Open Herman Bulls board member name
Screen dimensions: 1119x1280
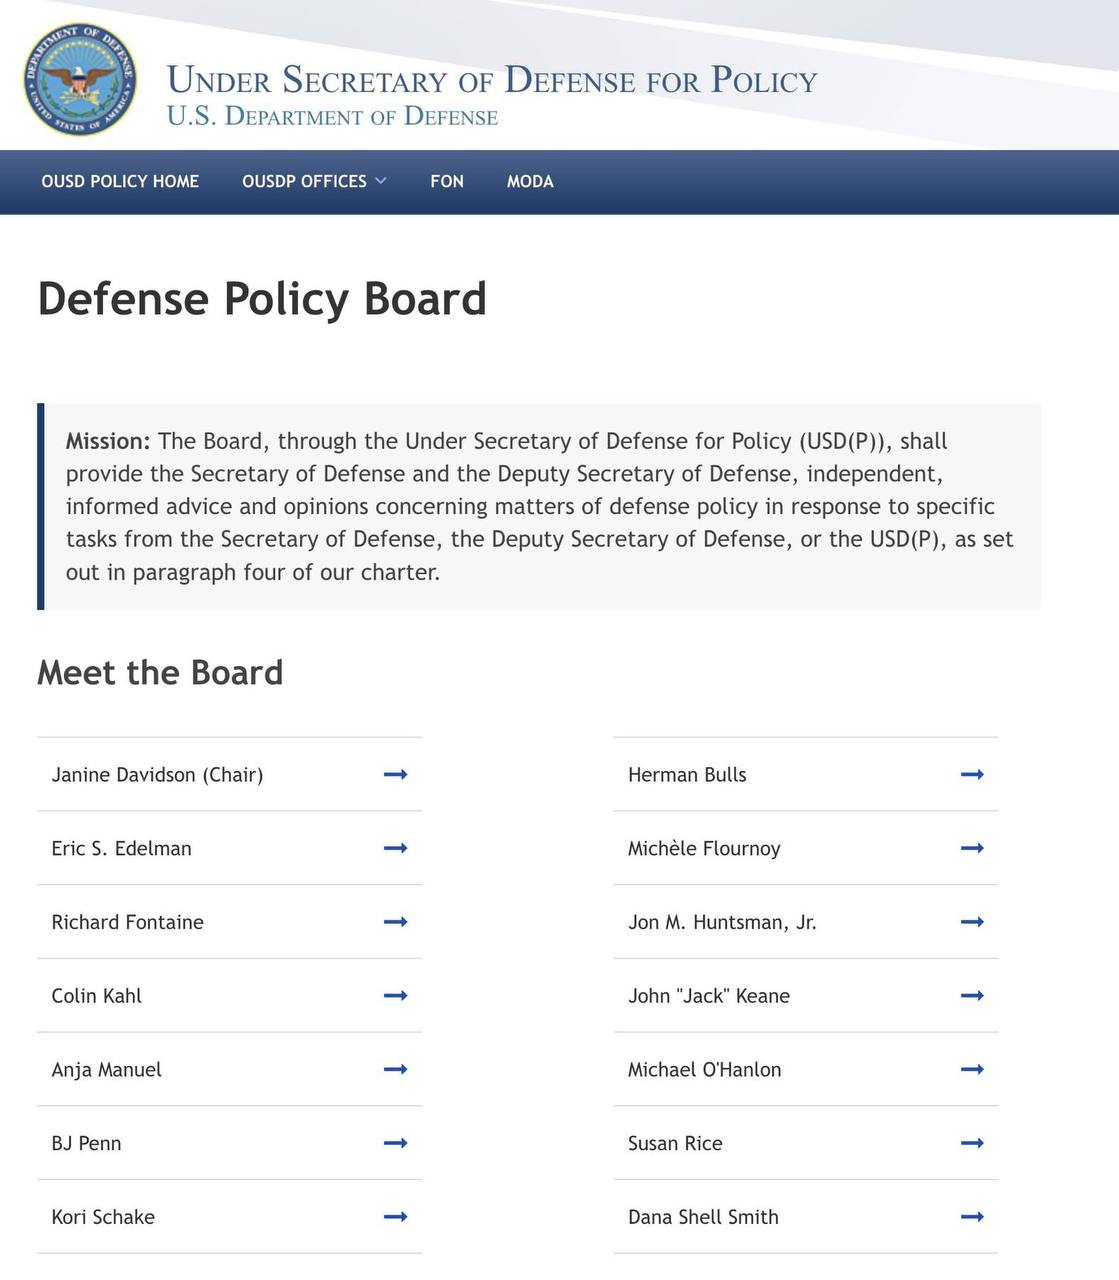pyautogui.click(x=687, y=774)
